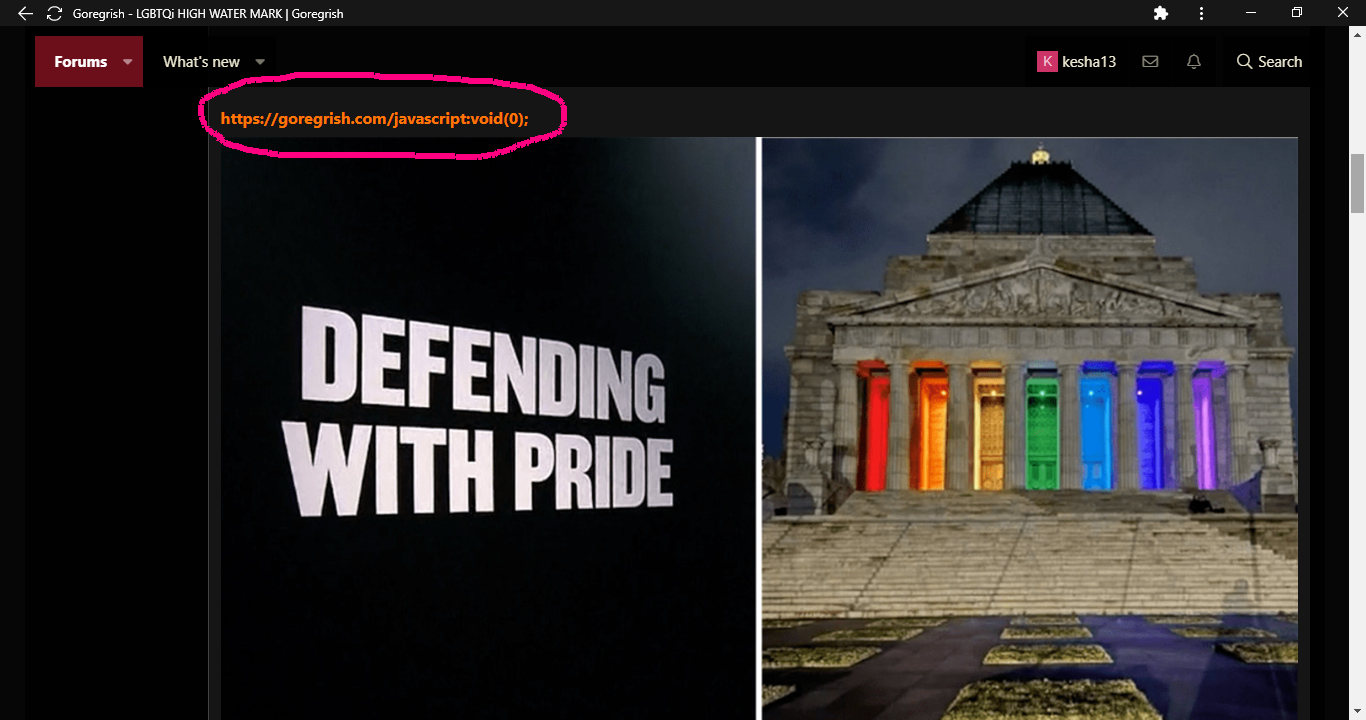Reload the Goregrish page
This screenshot has height=720, width=1366.
pos(54,14)
